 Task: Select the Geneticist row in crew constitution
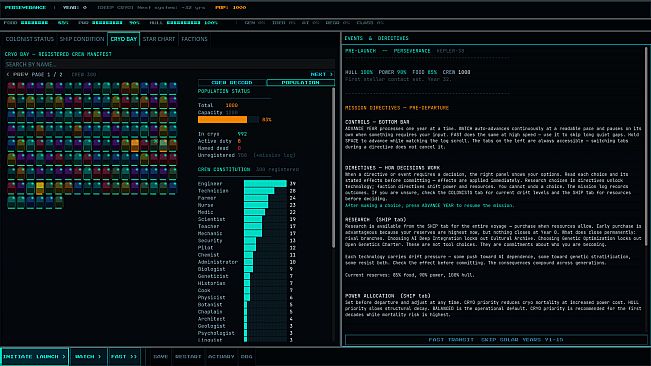(247, 276)
